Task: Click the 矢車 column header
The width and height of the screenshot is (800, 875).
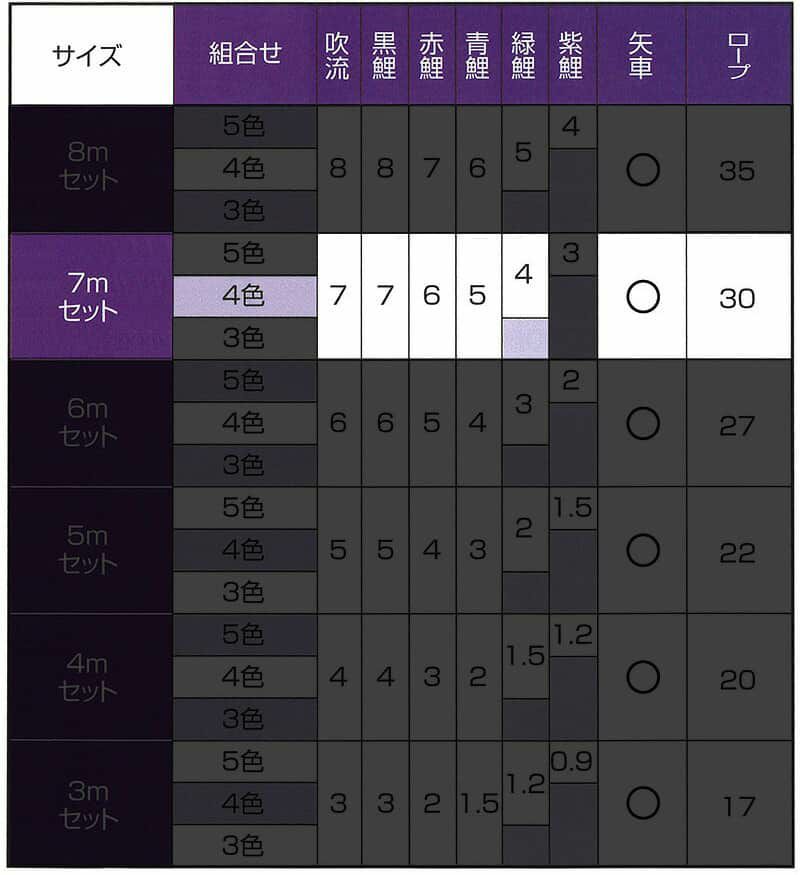Action: [642, 55]
